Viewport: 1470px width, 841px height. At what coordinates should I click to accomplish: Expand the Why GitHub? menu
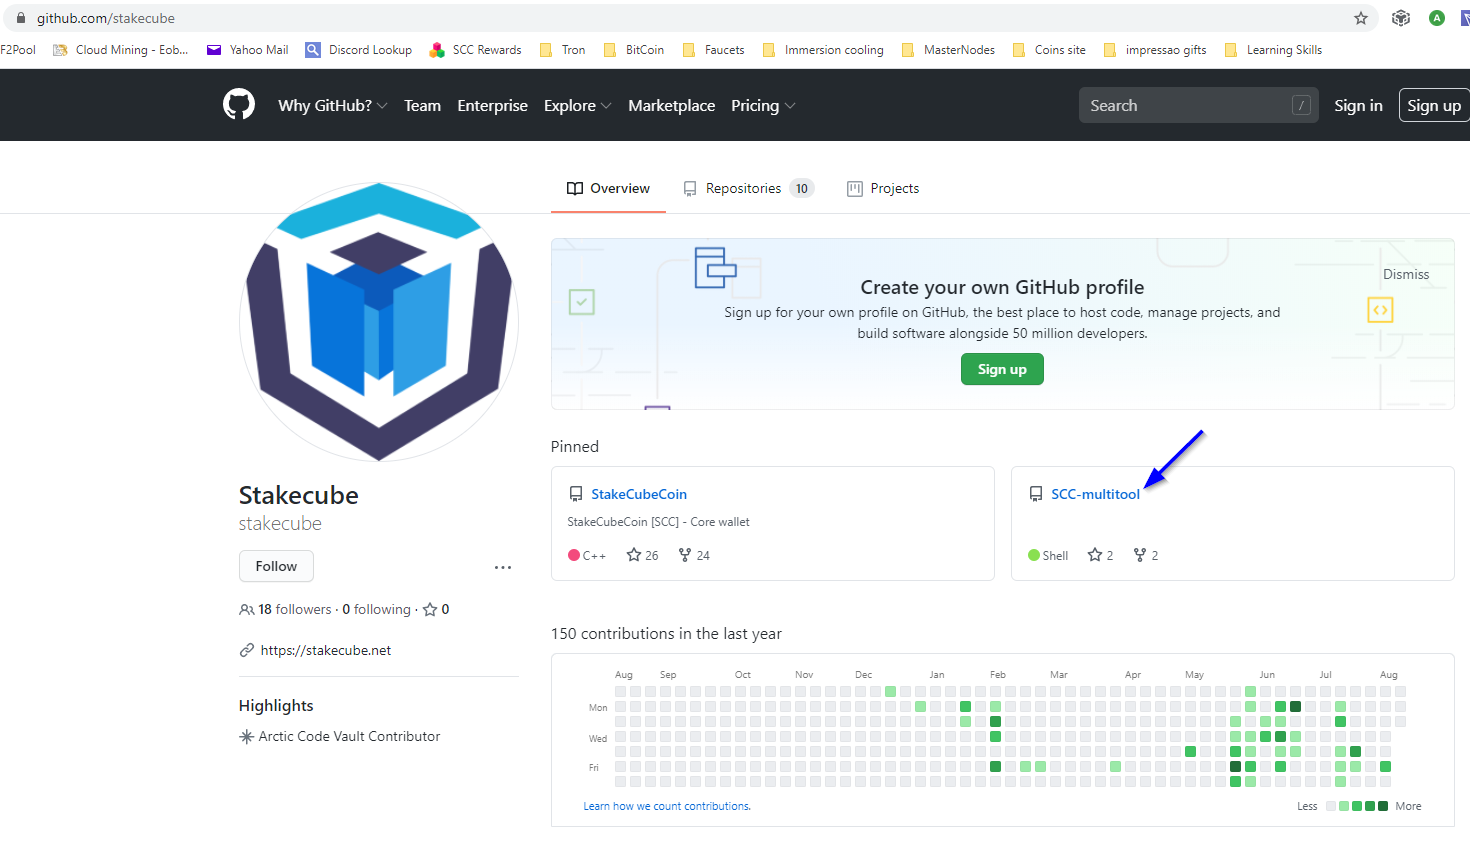[333, 105]
